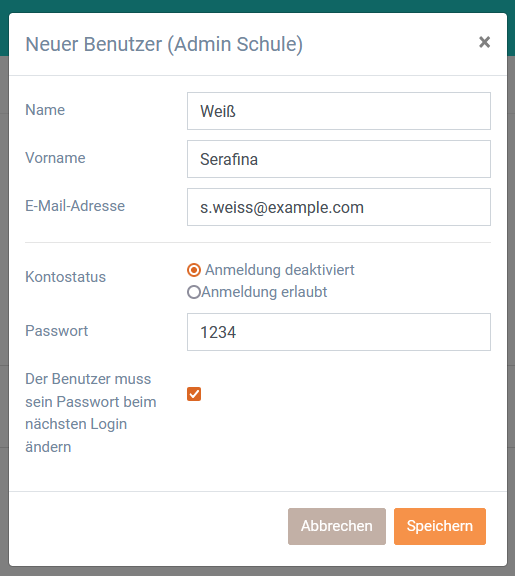Close the Neuer Benutzer dialog with X
This screenshot has width=515, height=576.
[x=485, y=42]
